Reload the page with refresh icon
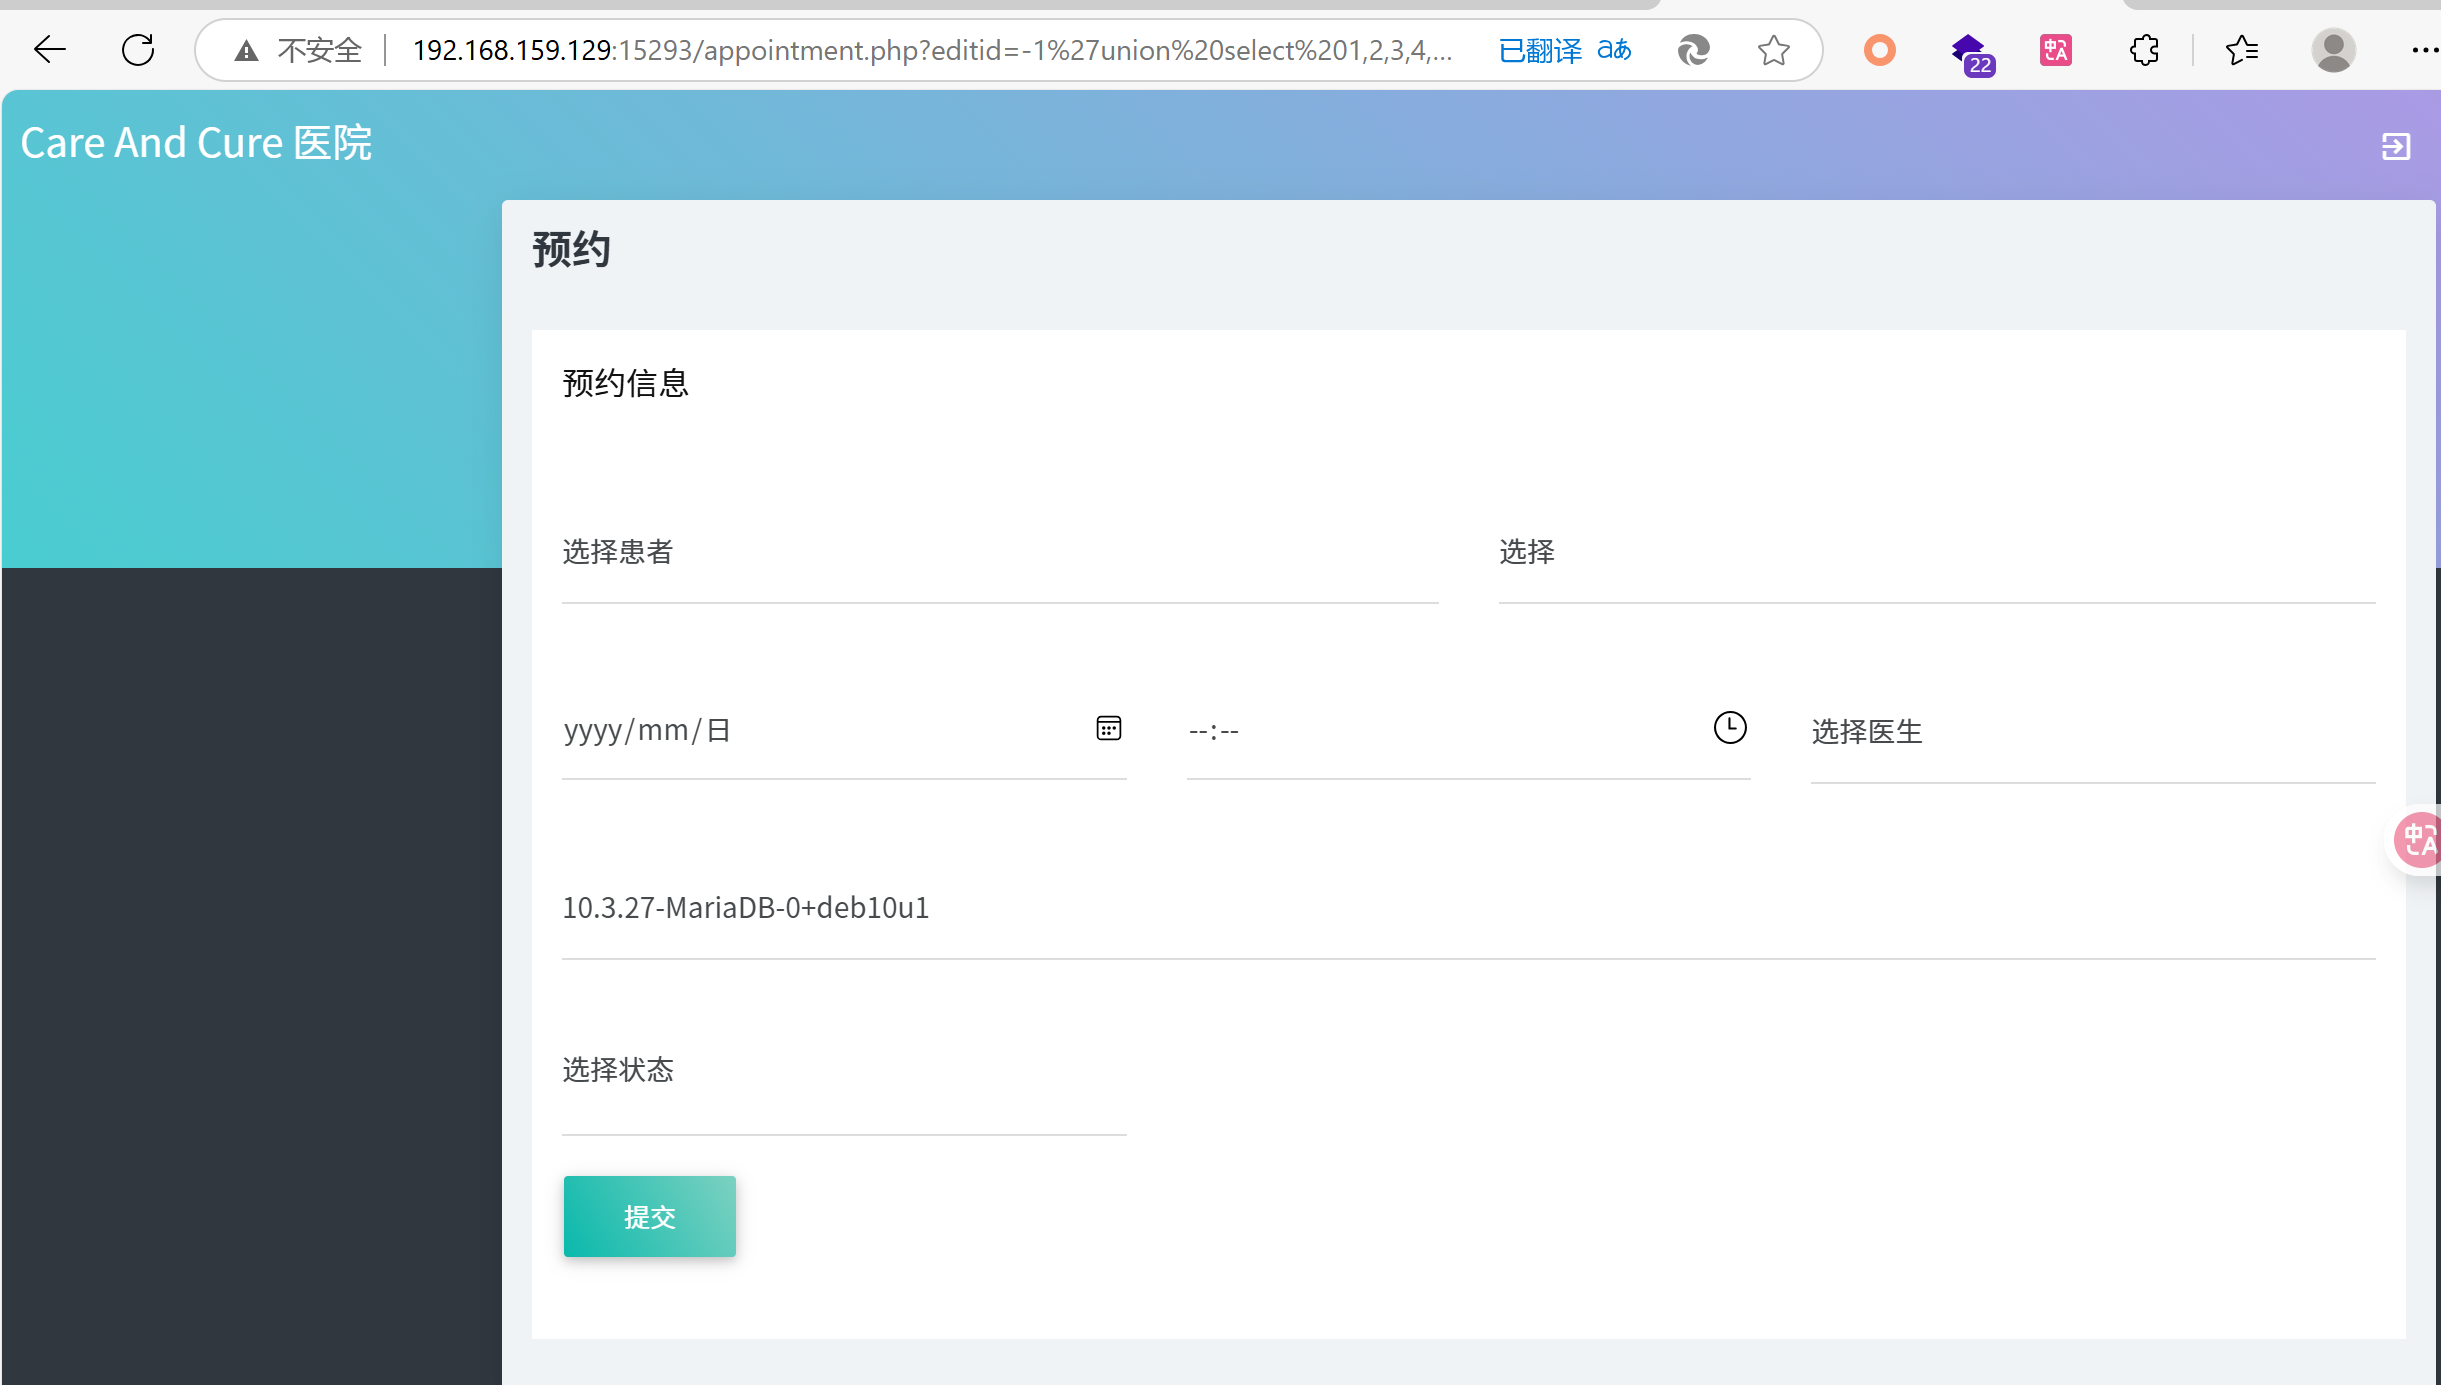 click(138, 50)
